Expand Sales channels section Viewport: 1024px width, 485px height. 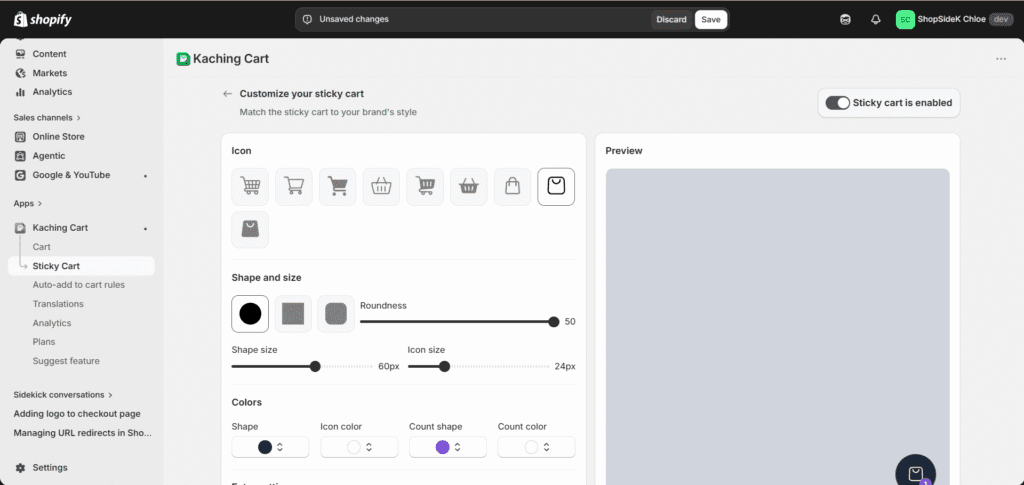[x=47, y=117]
